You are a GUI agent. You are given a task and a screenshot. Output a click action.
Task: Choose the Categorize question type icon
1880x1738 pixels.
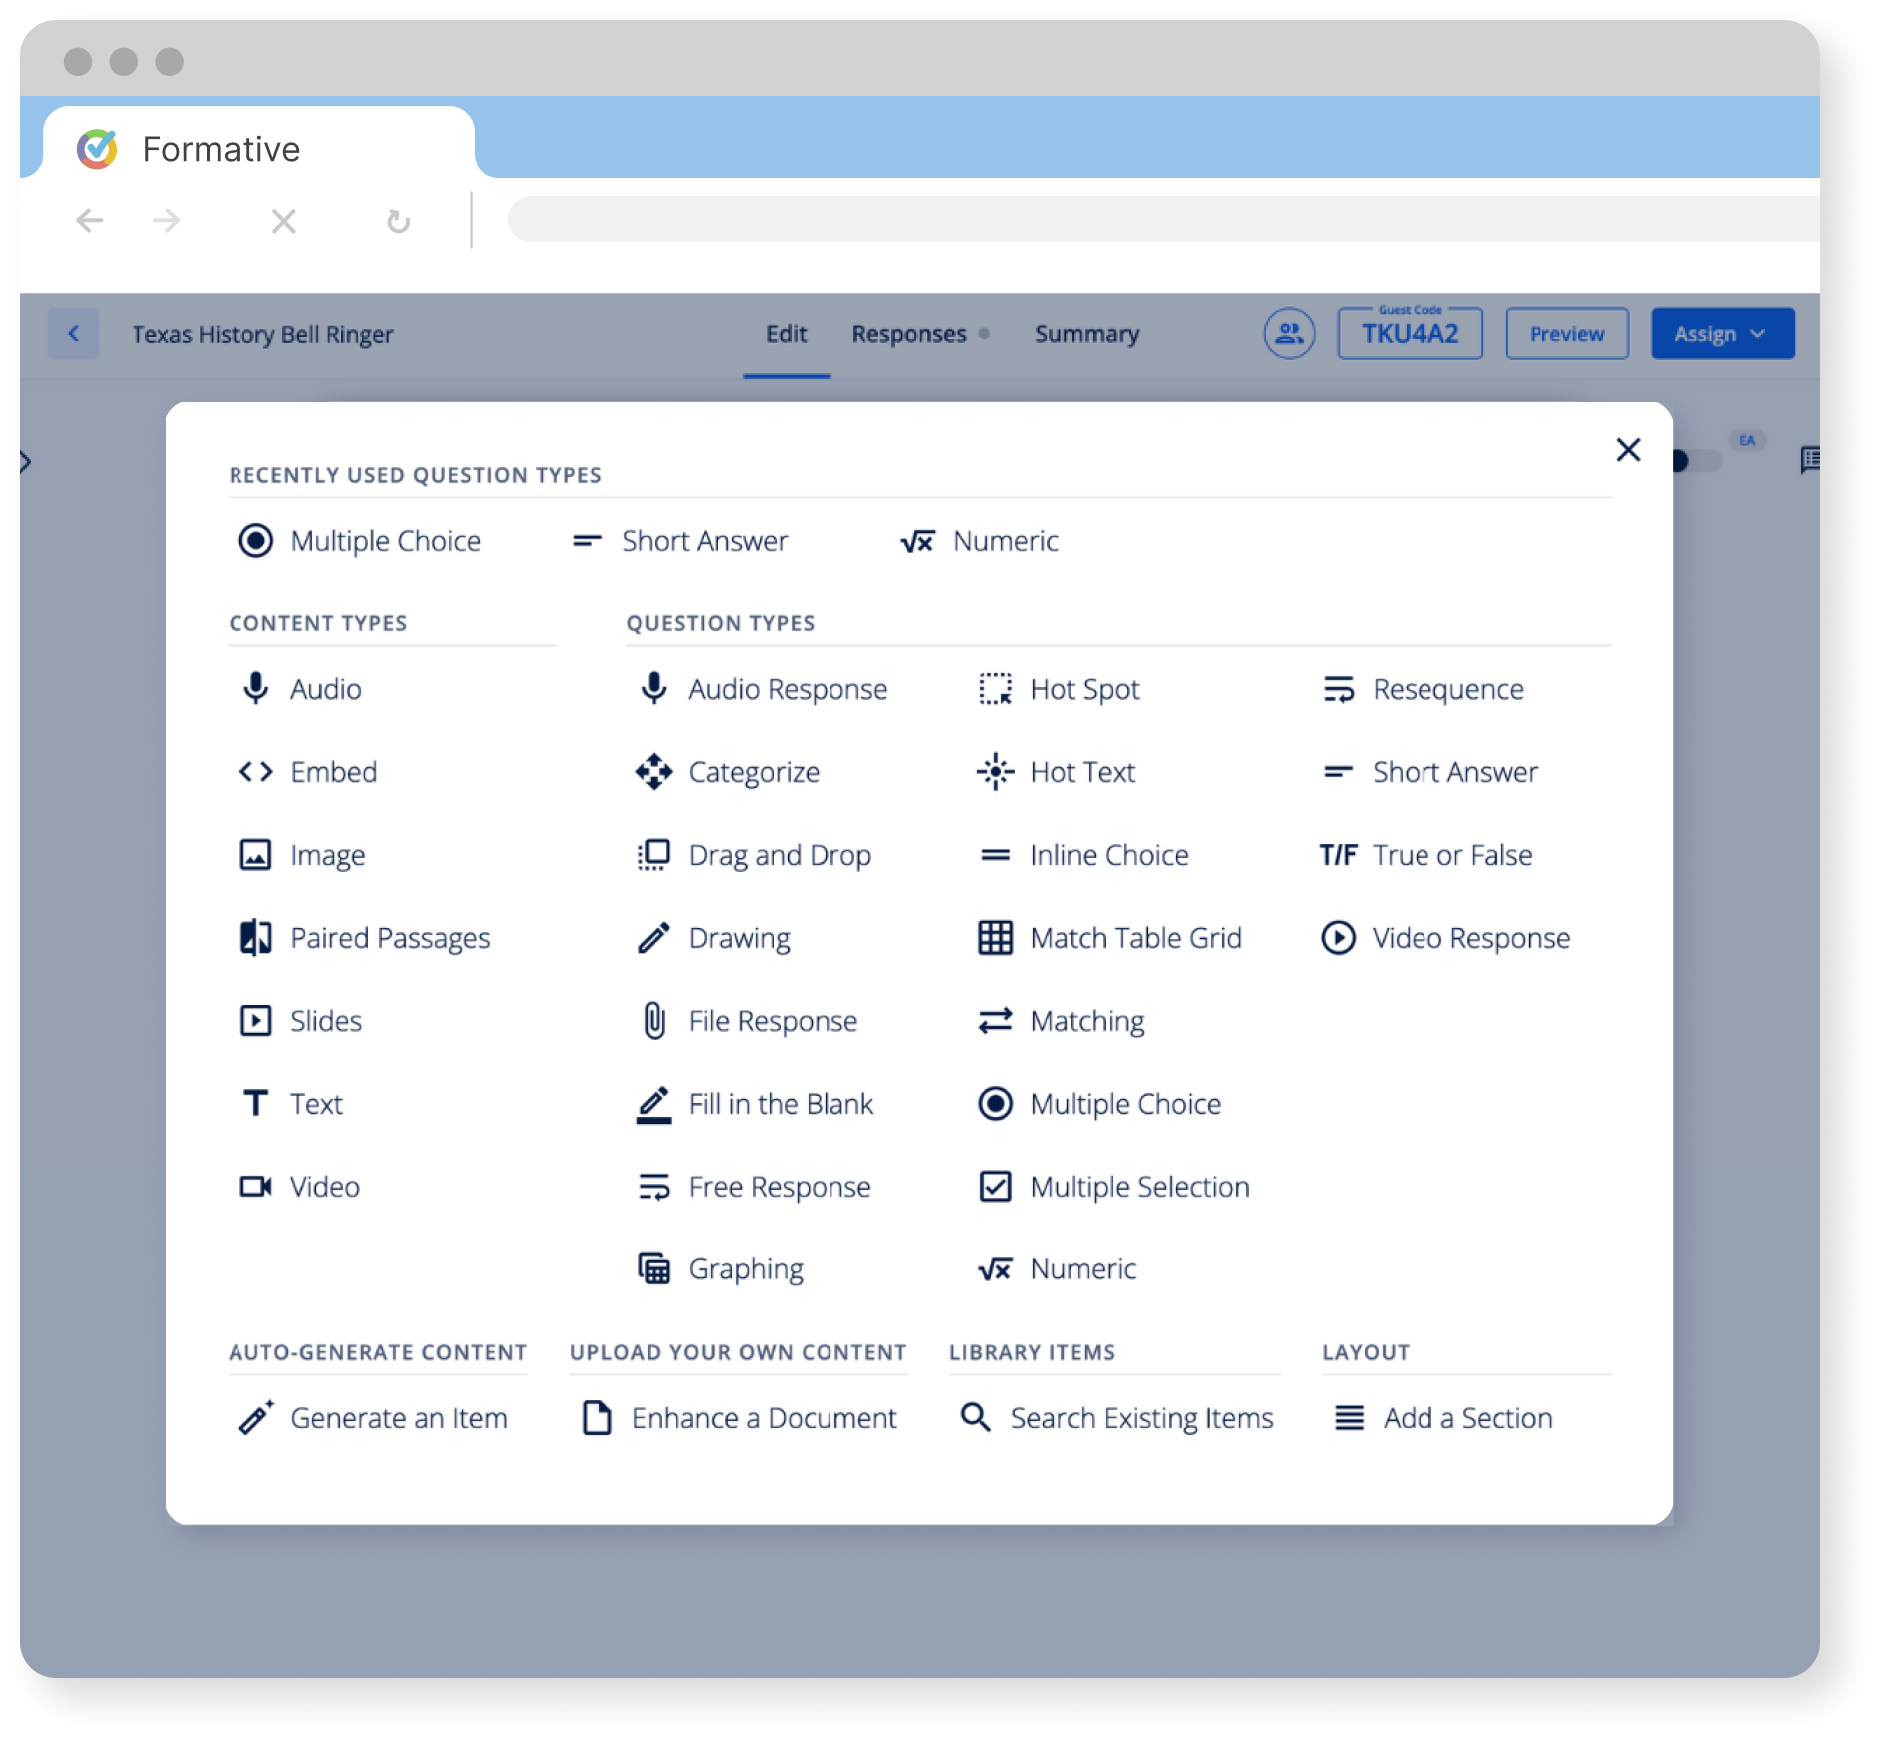tap(654, 772)
